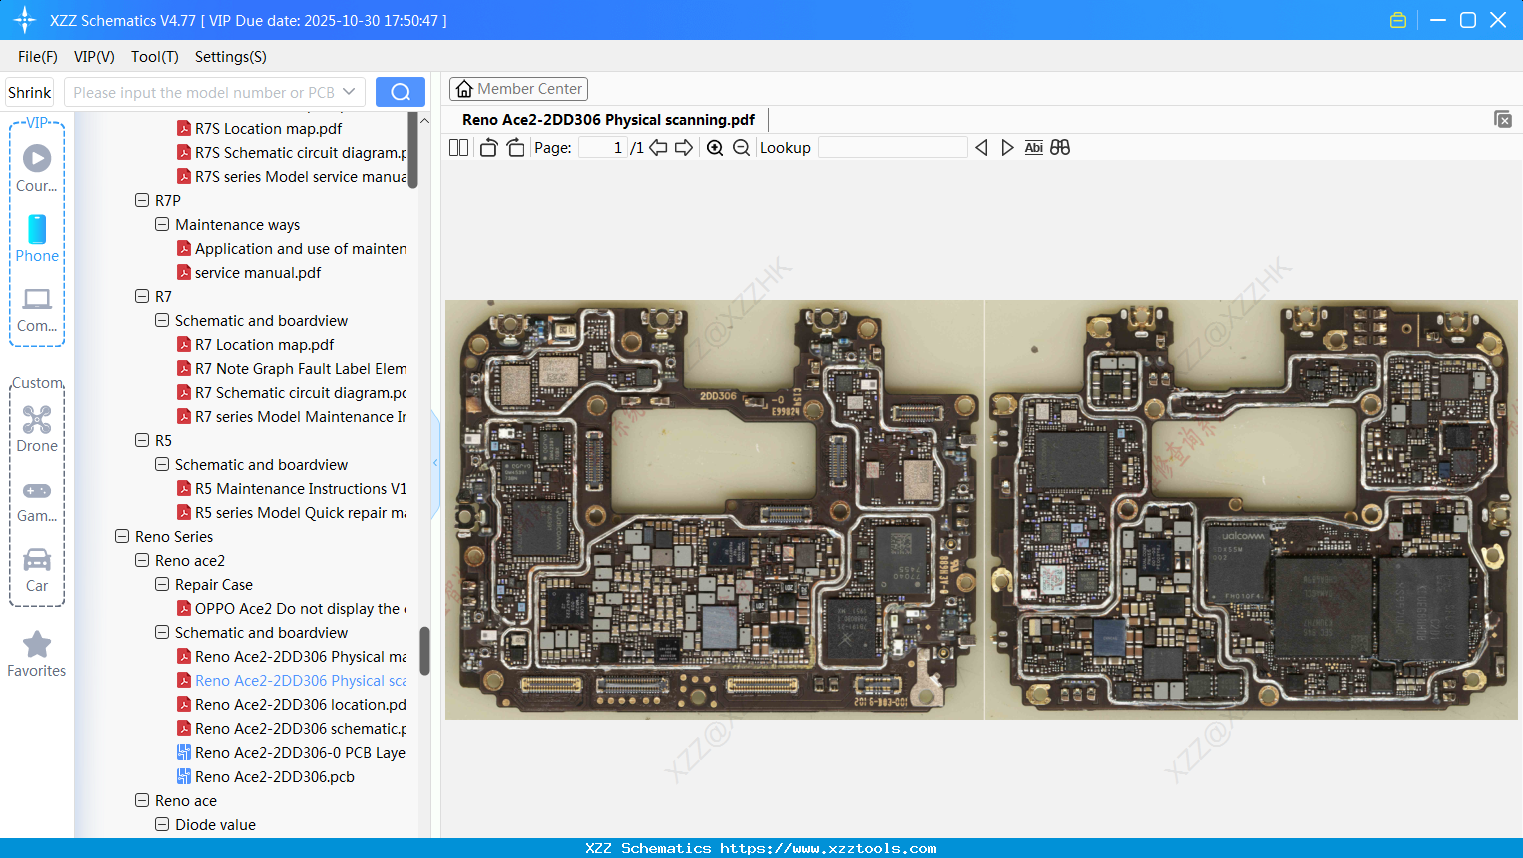
Task: Collapse the Reno Series tree node
Action: (x=122, y=537)
